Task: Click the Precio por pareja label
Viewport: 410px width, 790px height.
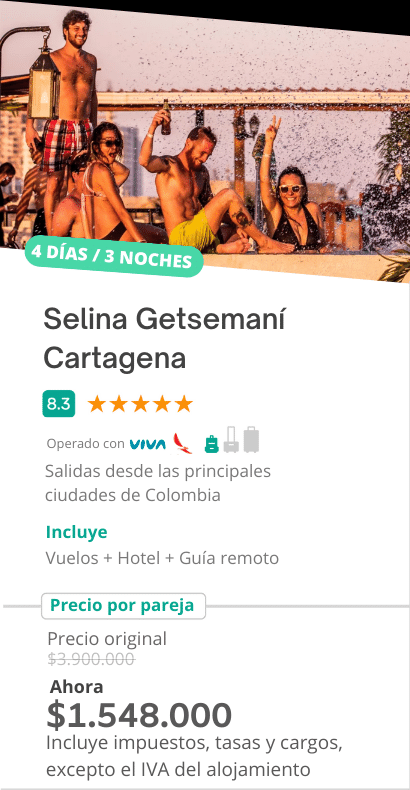Action: (123, 606)
